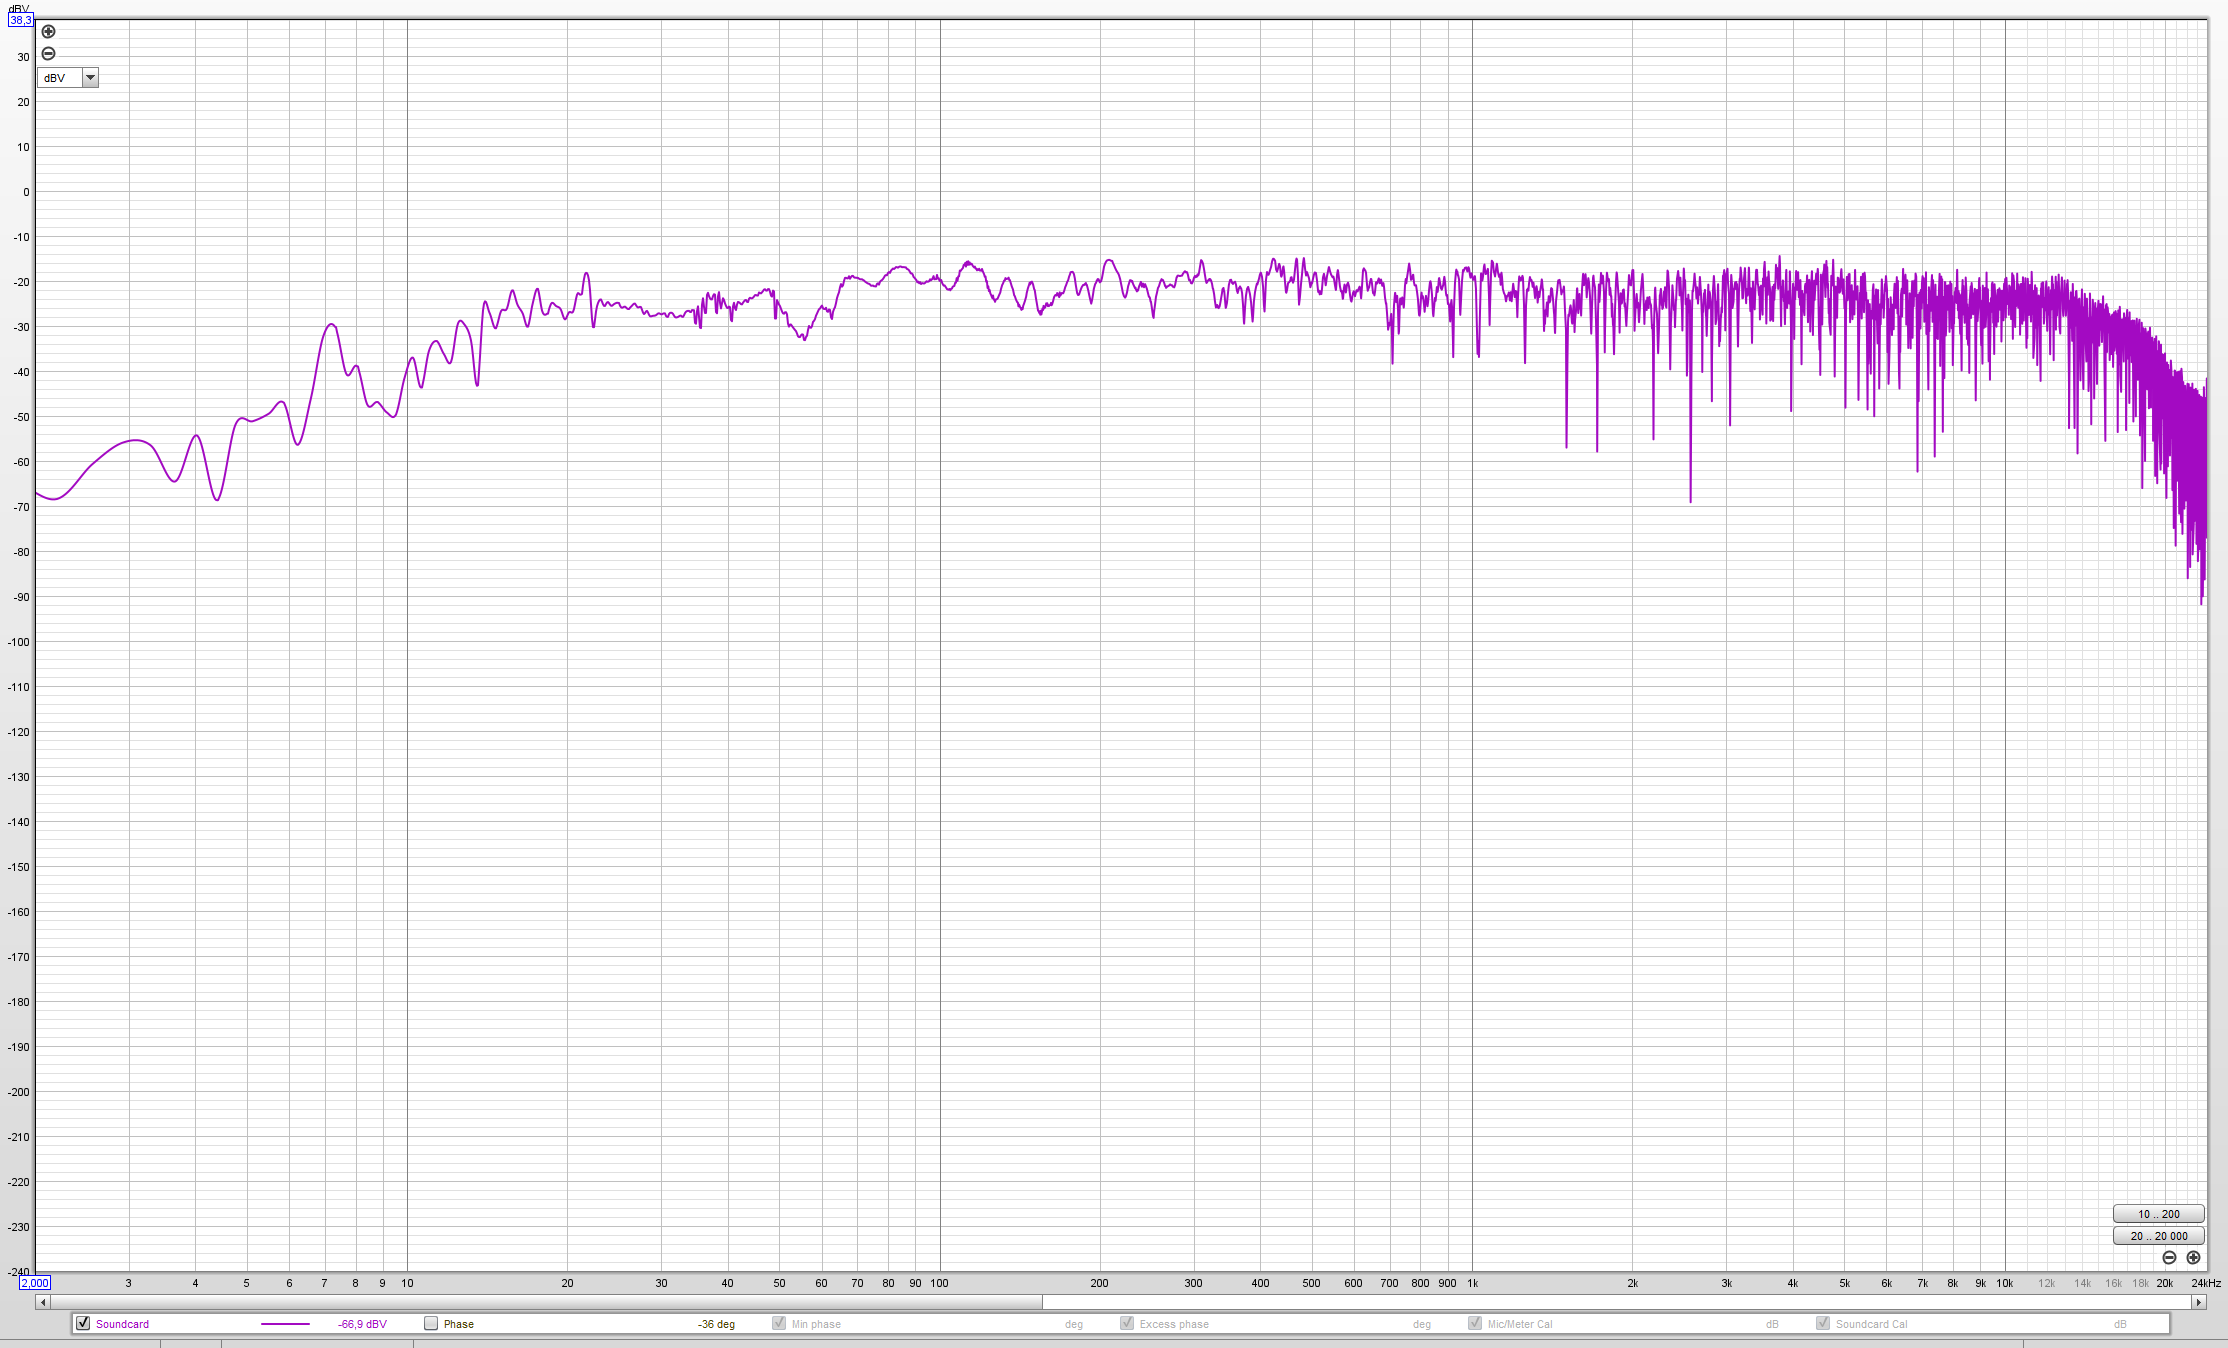The height and width of the screenshot is (1348, 2228).
Task: Enable the Phase trace checkbox
Action: [x=431, y=1323]
